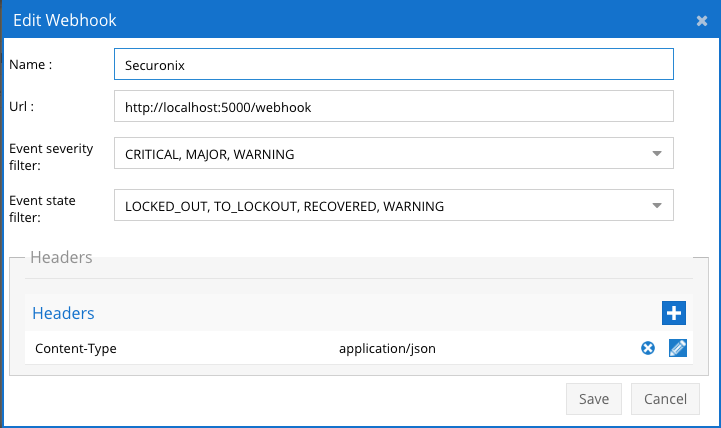Click the Edit Webhook title bar text

coord(63,20)
